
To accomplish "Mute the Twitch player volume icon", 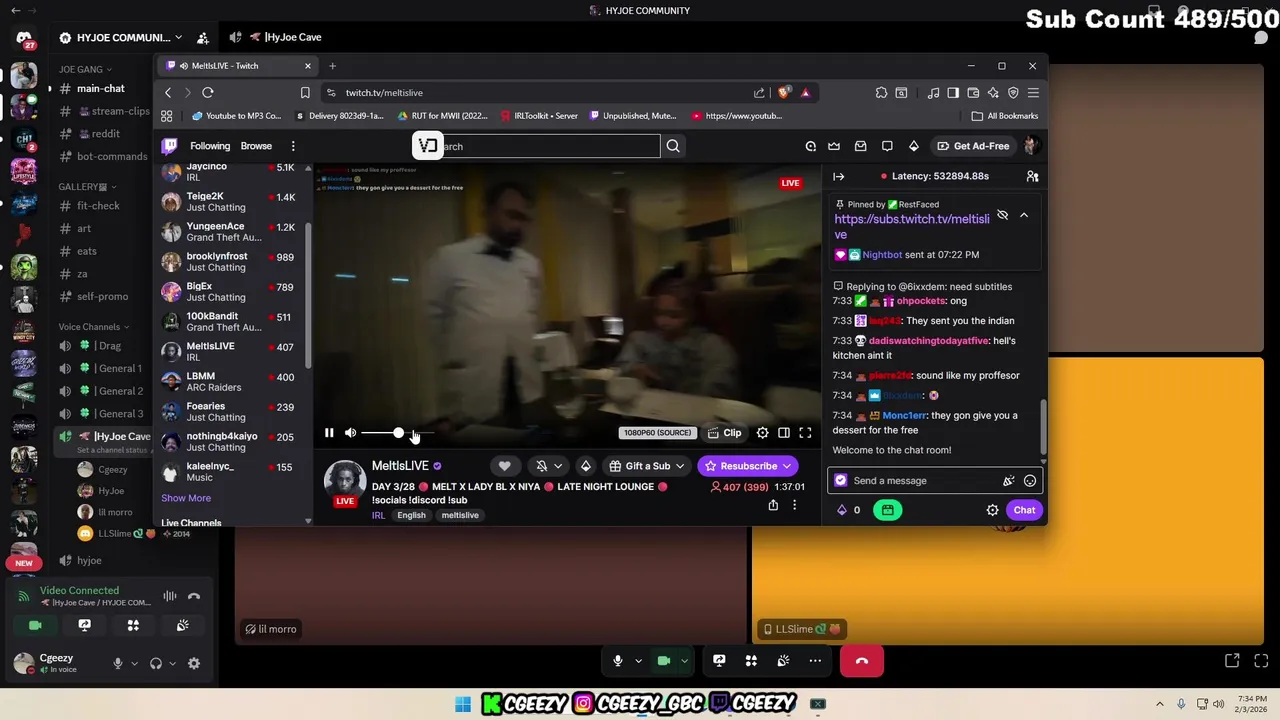I will coord(350,433).
